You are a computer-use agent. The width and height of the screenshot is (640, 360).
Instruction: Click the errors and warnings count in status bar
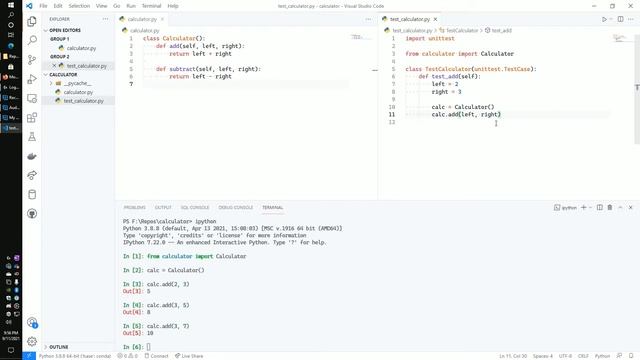coord(127,356)
